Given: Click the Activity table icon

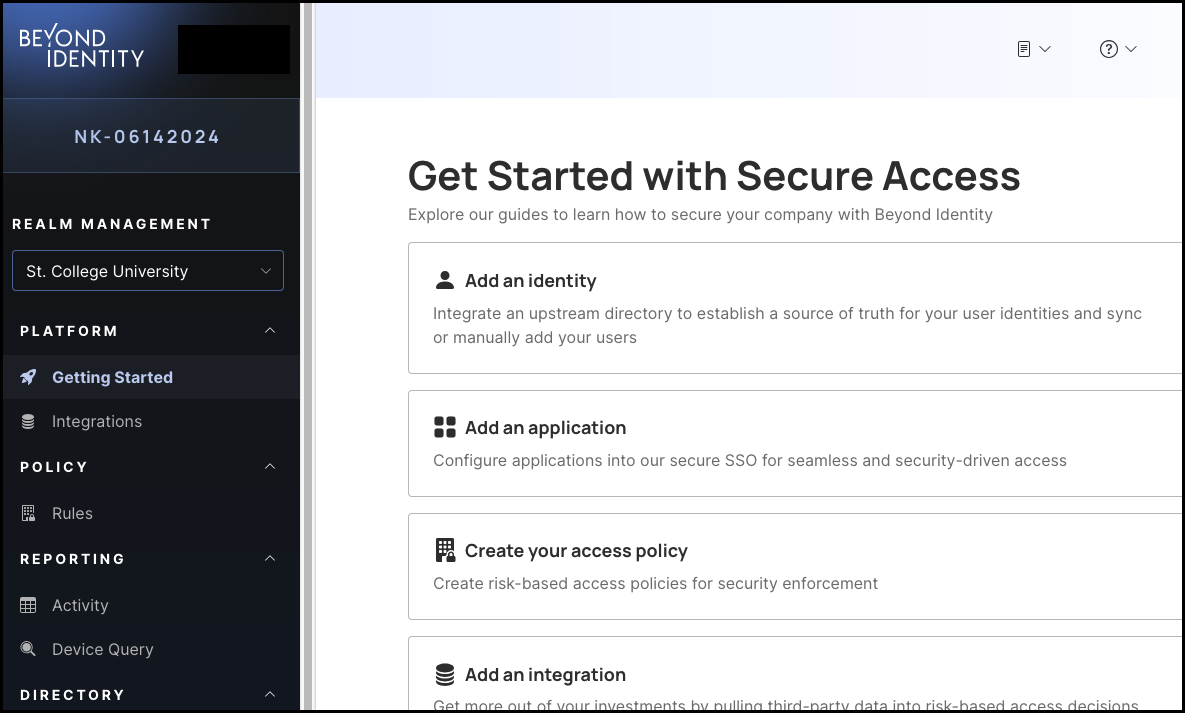Looking at the screenshot, I should point(28,605).
